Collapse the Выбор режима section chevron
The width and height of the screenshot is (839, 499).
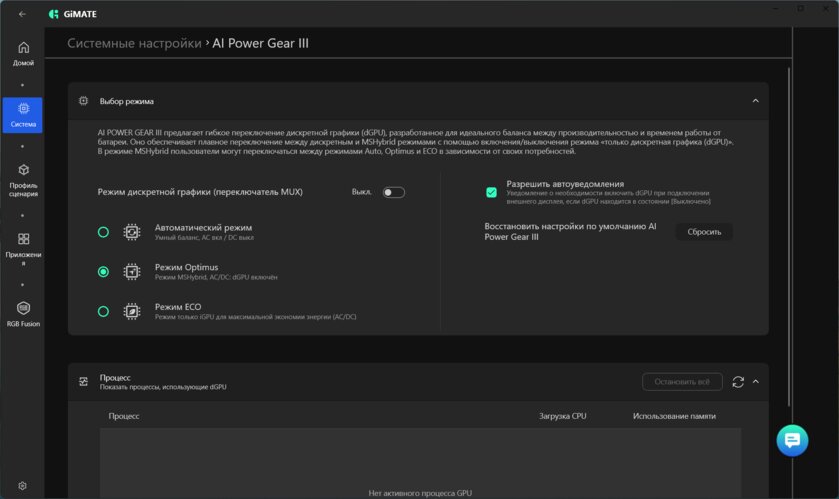[756, 101]
